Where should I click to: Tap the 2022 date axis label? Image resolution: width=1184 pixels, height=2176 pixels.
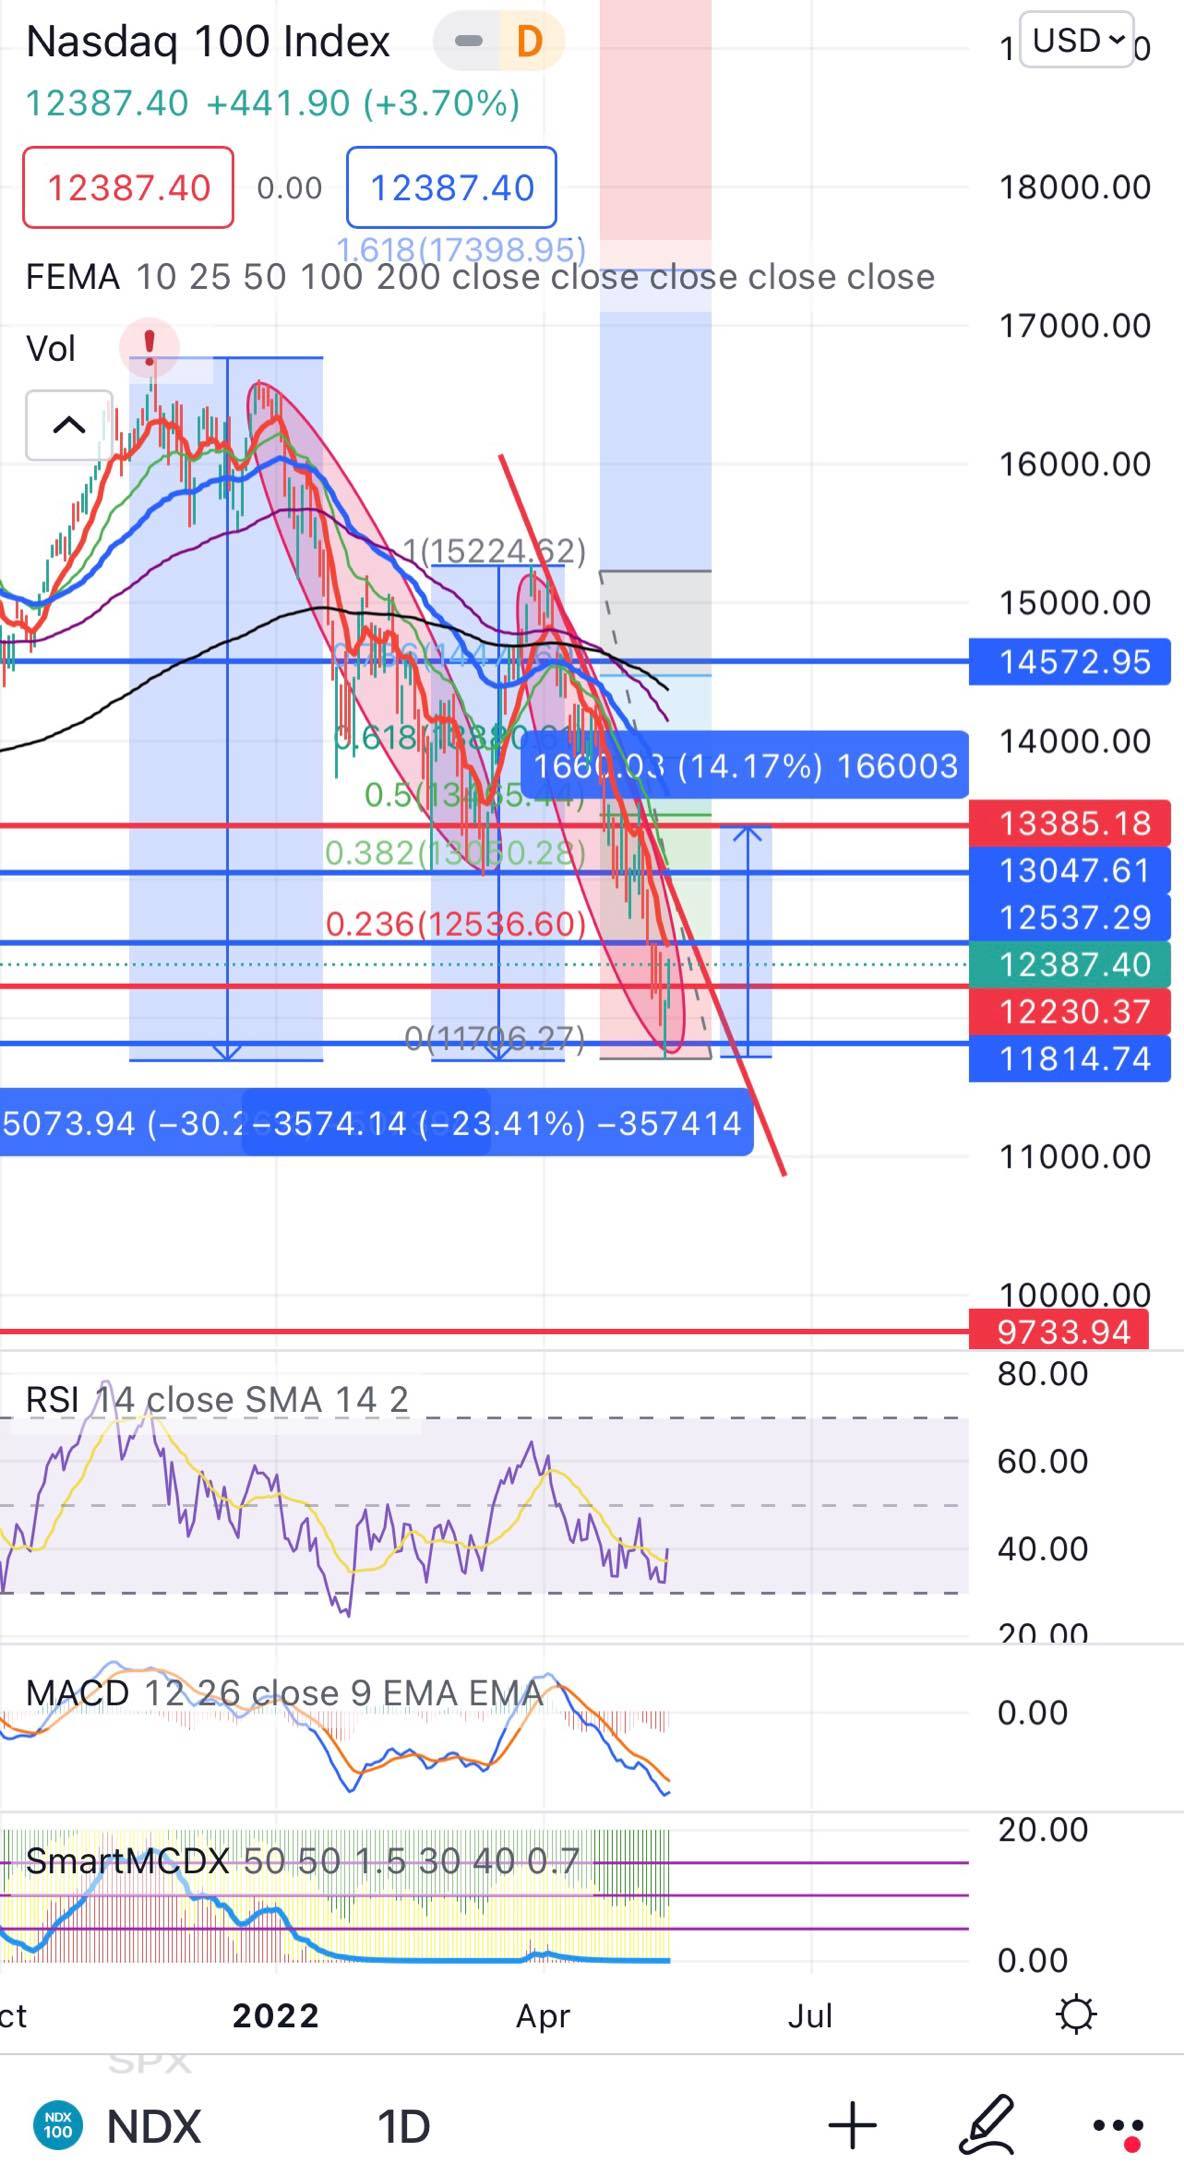[x=276, y=2015]
